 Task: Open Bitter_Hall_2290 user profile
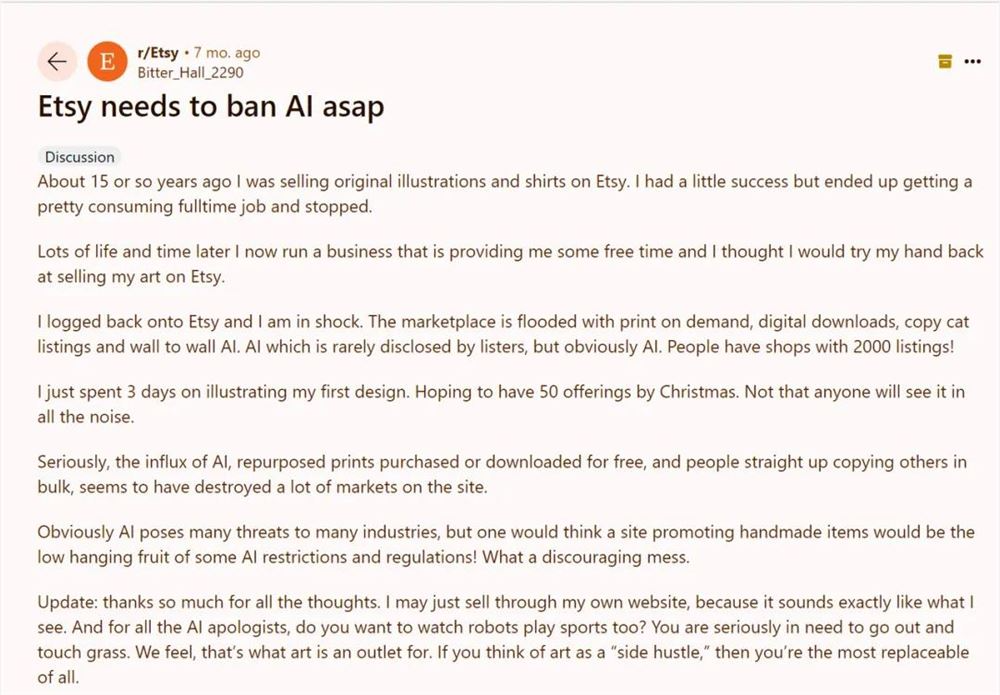pyautogui.click(x=190, y=72)
